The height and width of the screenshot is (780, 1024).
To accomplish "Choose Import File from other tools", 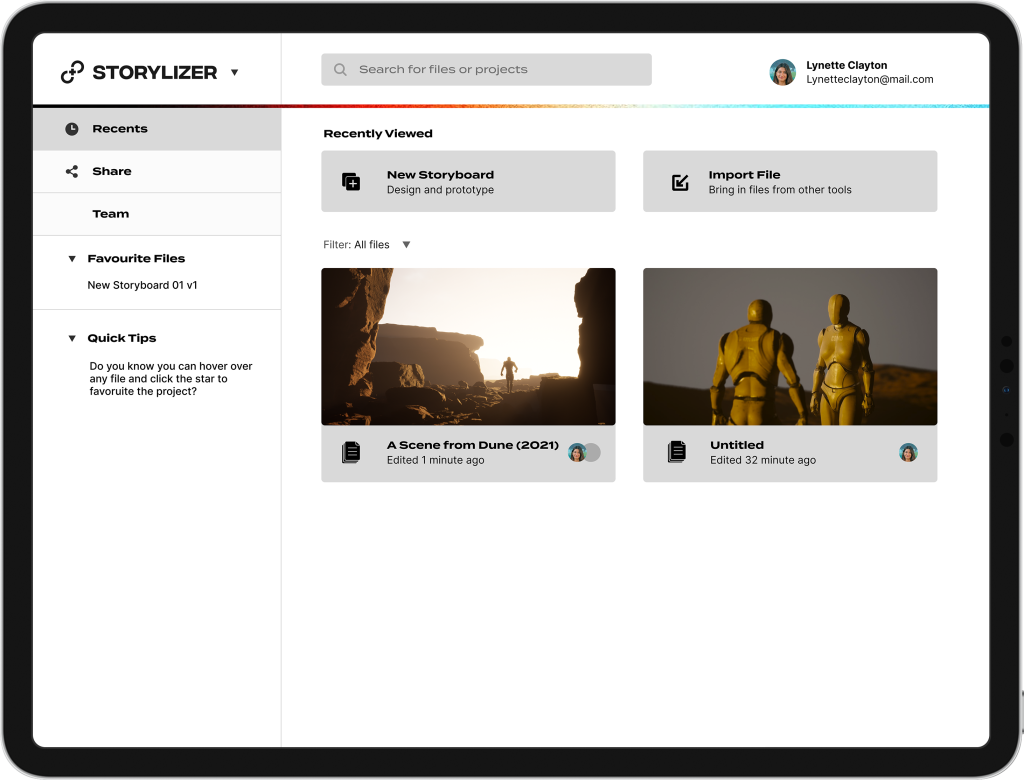I will (790, 182).
